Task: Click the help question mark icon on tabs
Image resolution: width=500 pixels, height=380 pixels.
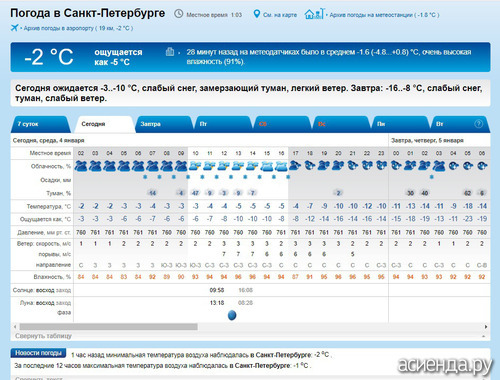Action: click(478, 124)
